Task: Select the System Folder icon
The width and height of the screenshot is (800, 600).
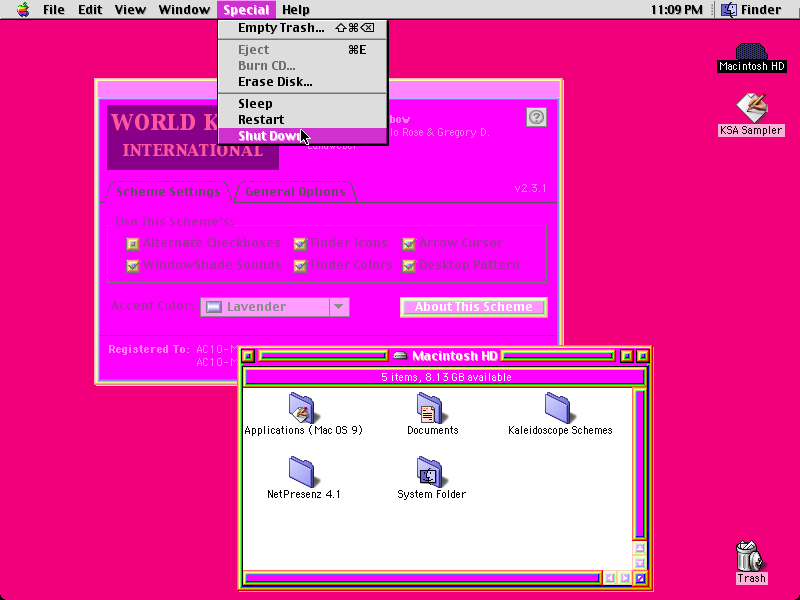Action: (x=430, y=471)
